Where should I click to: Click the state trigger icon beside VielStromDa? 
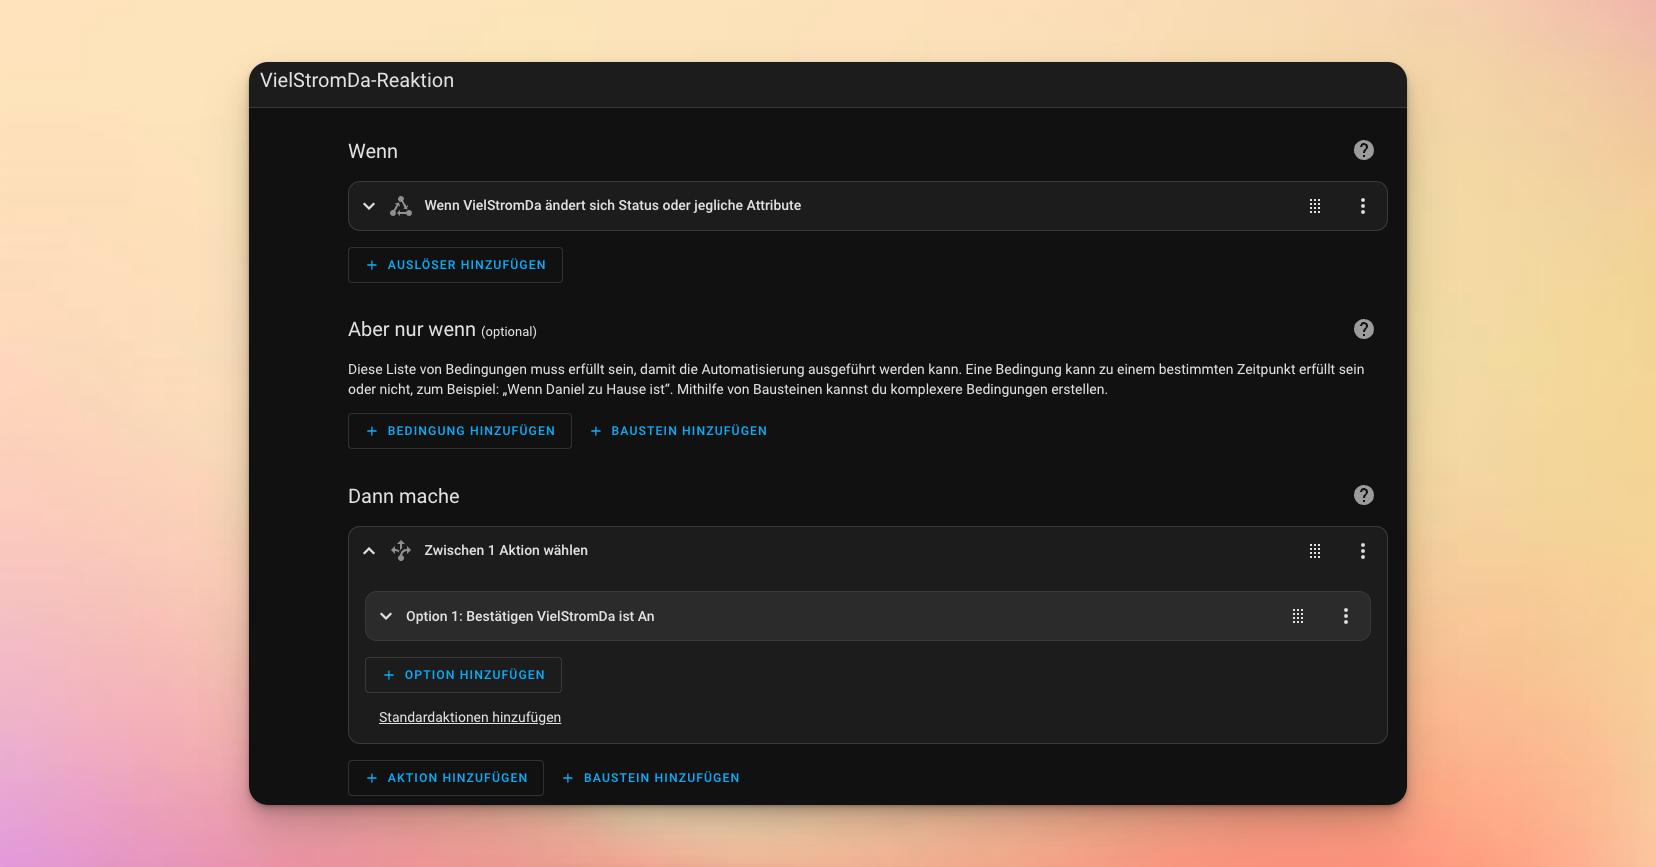pos(401,206)
